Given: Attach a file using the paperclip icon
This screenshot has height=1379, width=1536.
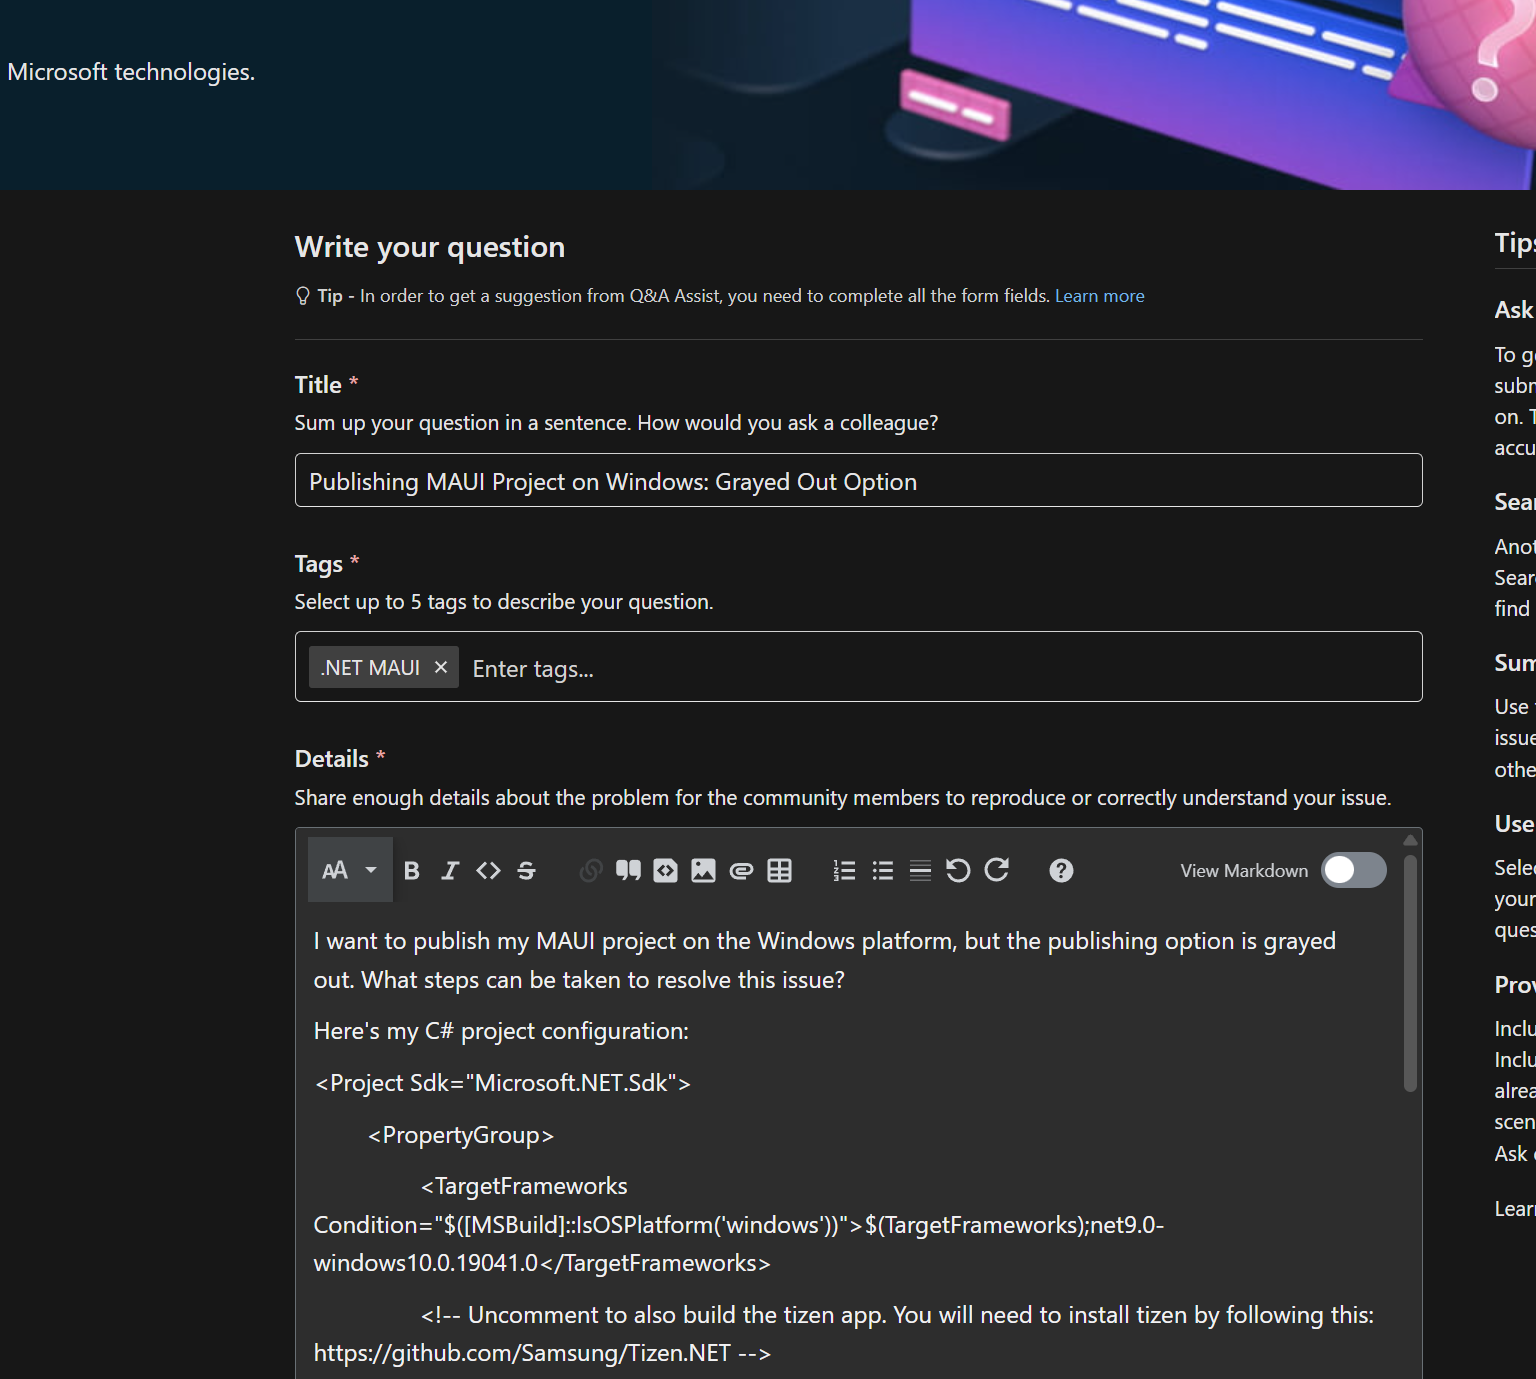Looking at the screenshot, I should (741, 871).
